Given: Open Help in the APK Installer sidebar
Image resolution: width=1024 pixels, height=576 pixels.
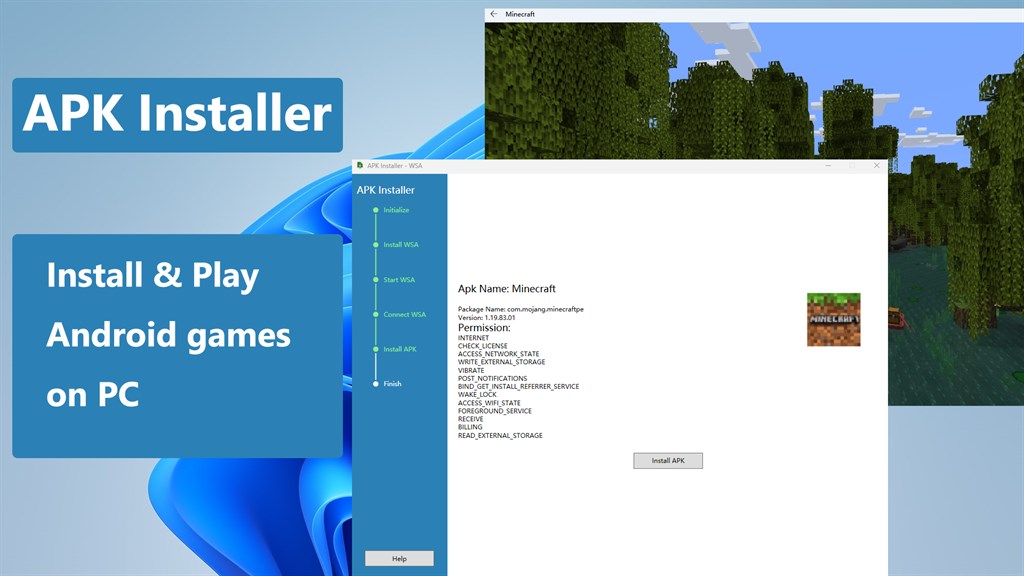Looking at the screenshot, I should click(399, 558).
